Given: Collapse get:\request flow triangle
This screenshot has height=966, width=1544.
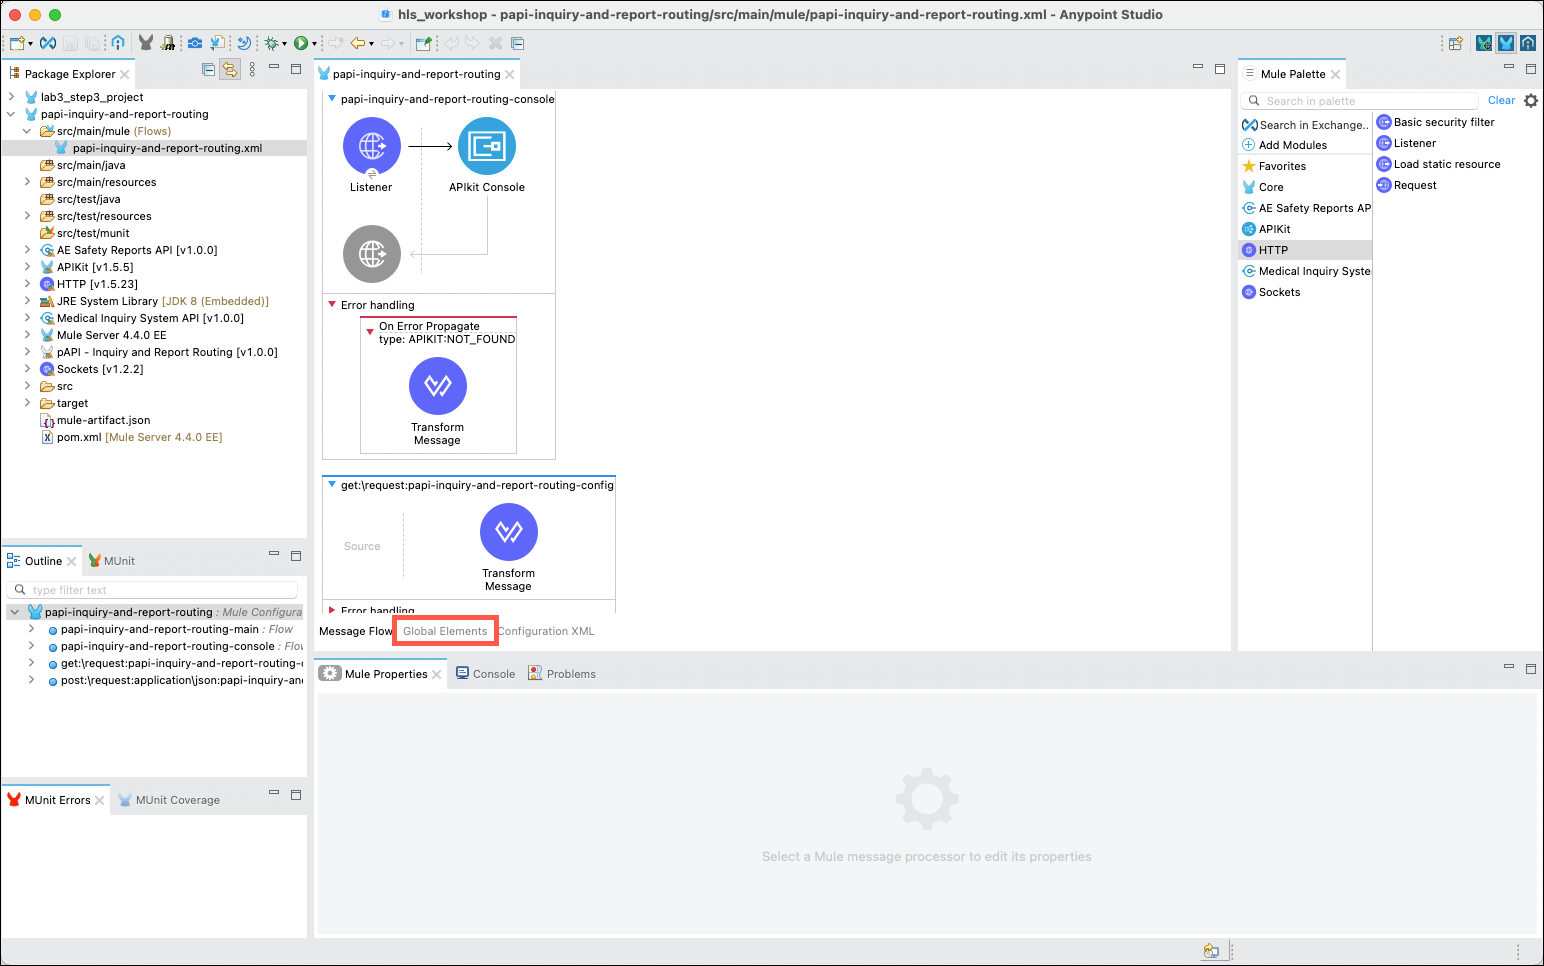Looking at the screenshot, I should [x=332, y=485].
